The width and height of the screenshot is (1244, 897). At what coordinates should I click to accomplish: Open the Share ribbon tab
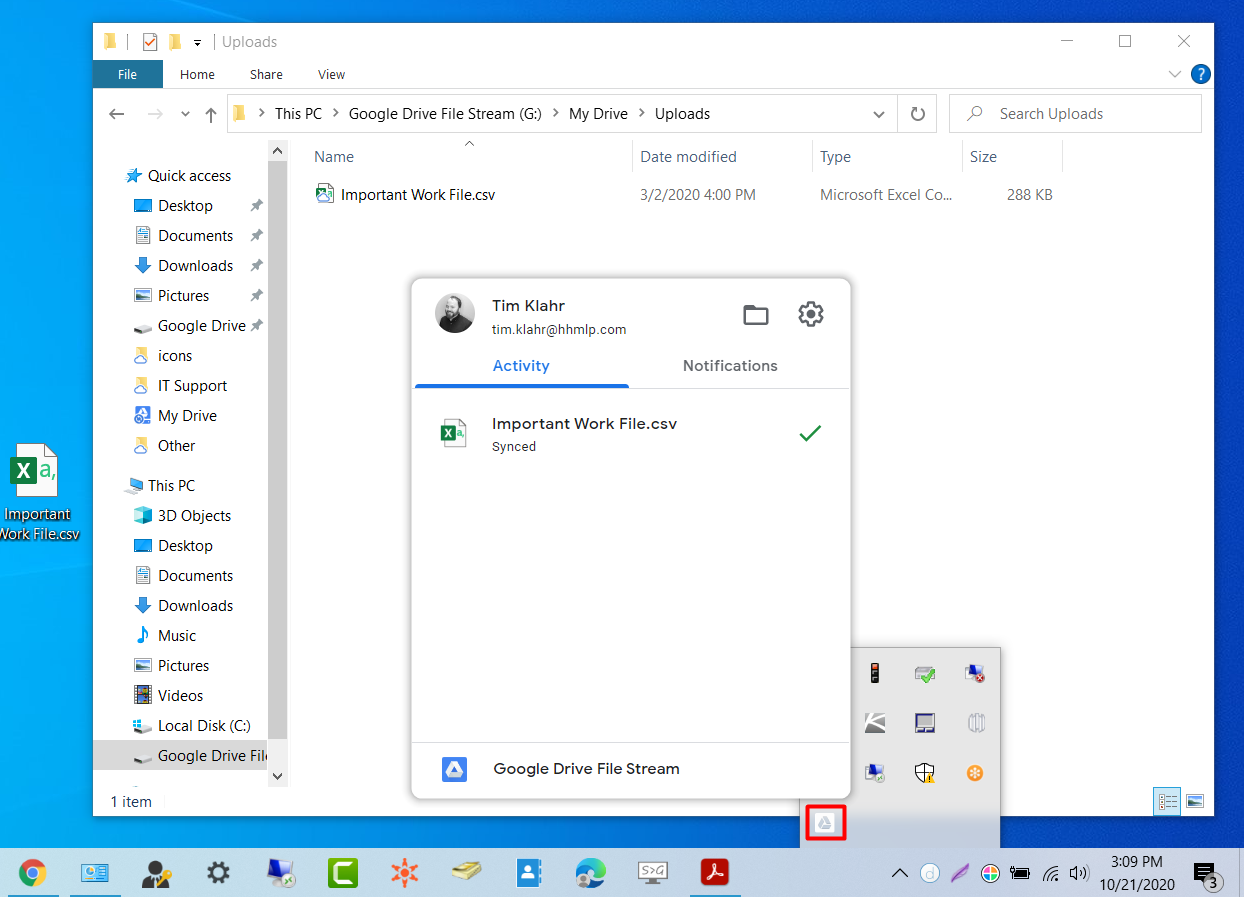pyautogui.click(x=266, y=74)
